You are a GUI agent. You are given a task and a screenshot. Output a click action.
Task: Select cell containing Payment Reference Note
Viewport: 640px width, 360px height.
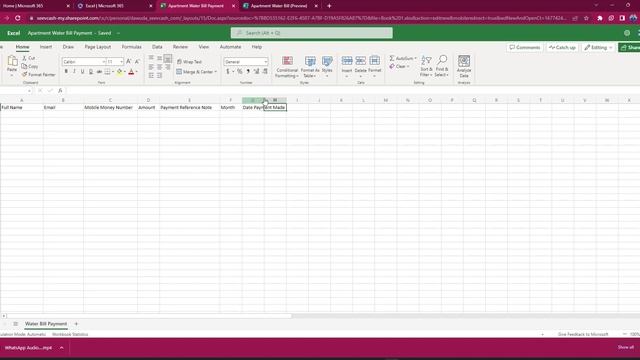click(189, 107)
